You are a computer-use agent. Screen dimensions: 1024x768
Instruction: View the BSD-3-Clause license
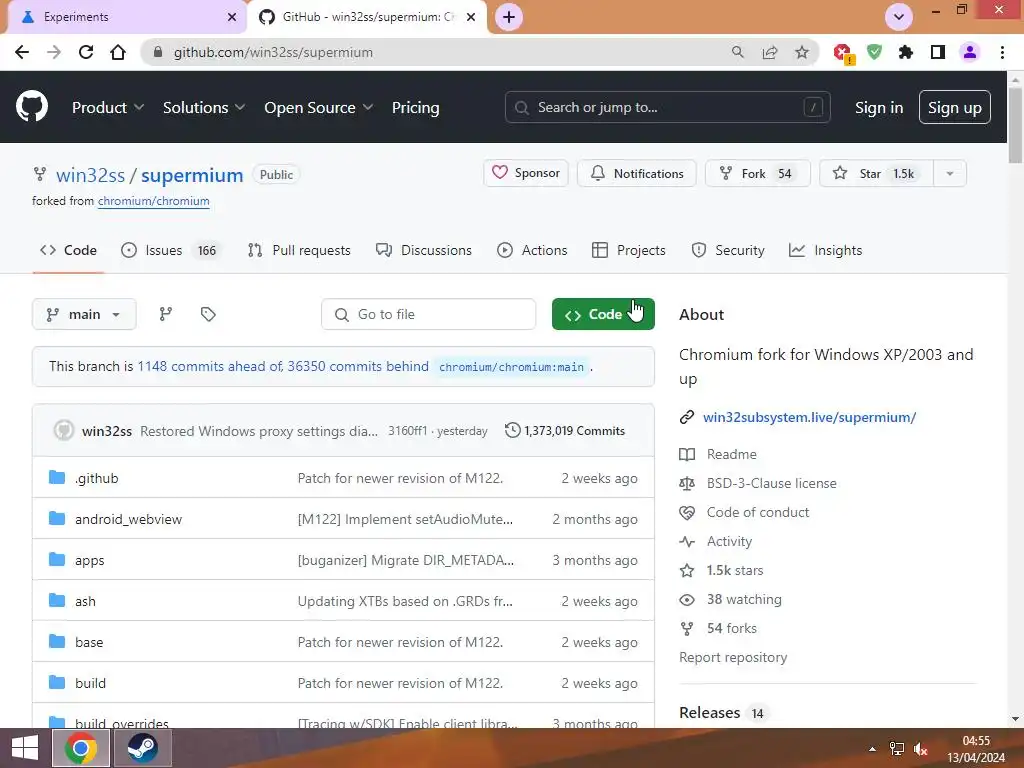click(x=771, y=483)
